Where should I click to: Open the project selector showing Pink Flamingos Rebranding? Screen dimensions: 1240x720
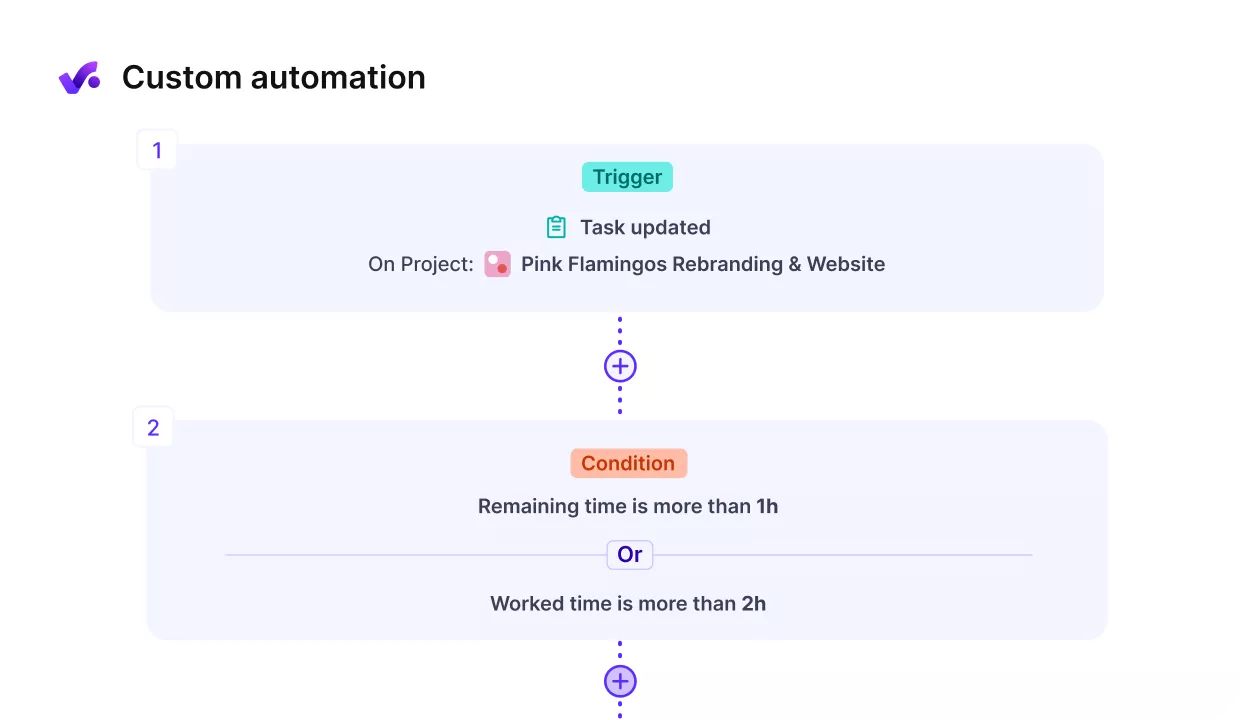tap(703, 264)
